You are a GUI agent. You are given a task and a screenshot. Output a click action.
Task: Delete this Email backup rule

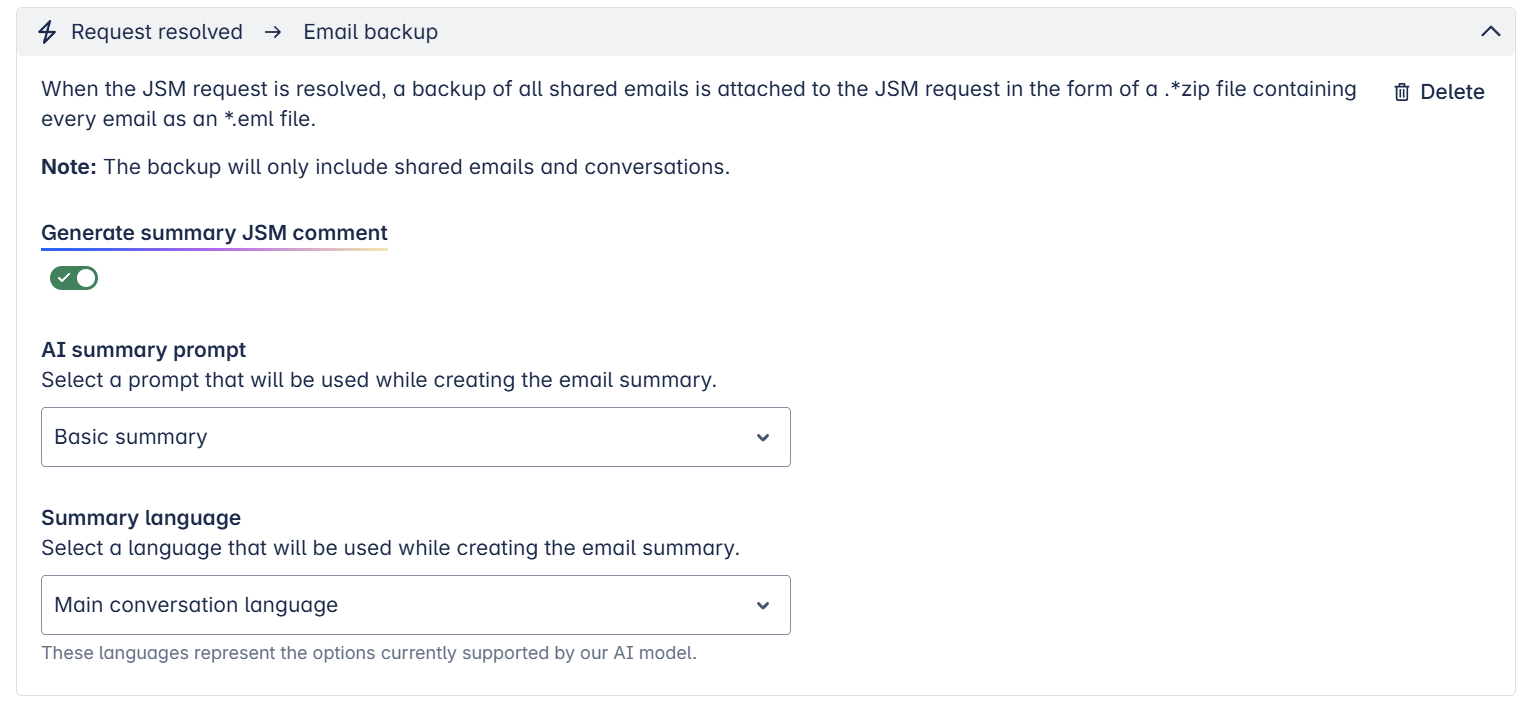pos(1439,92)
